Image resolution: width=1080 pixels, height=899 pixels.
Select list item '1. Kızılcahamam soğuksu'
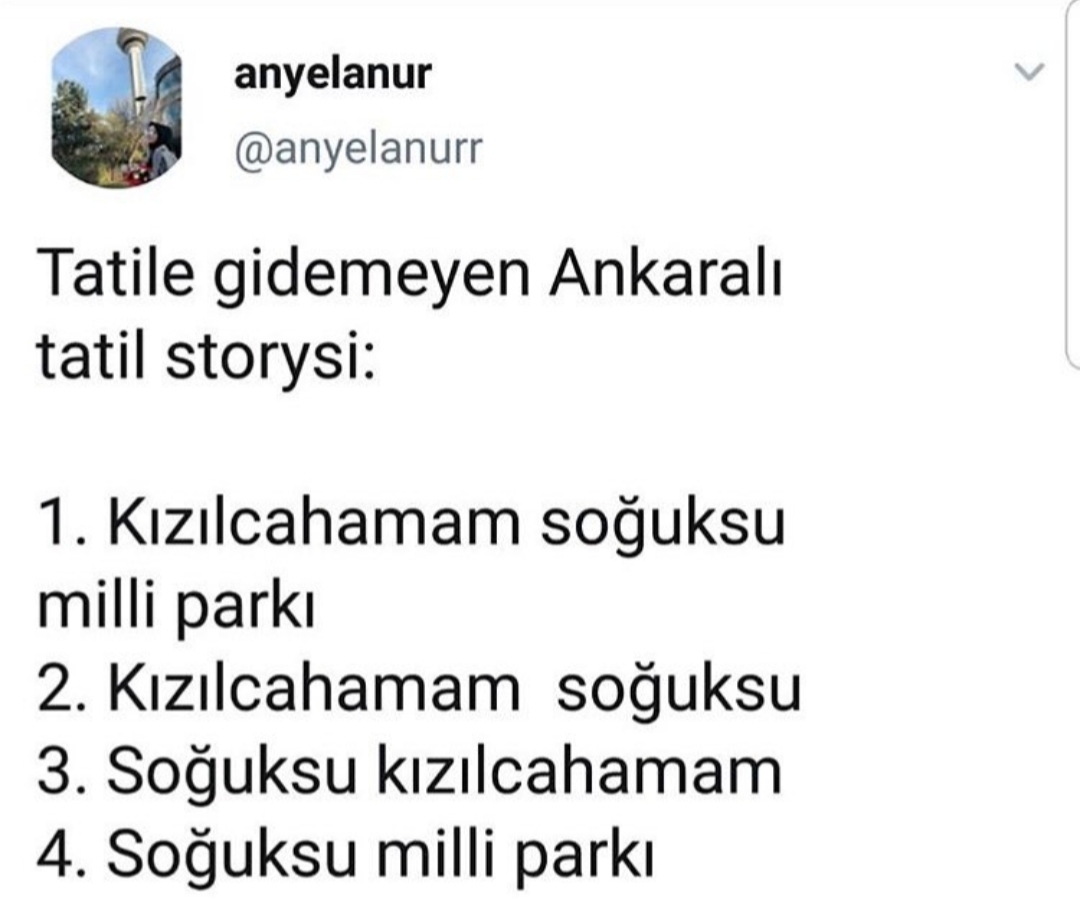point(411,525)
